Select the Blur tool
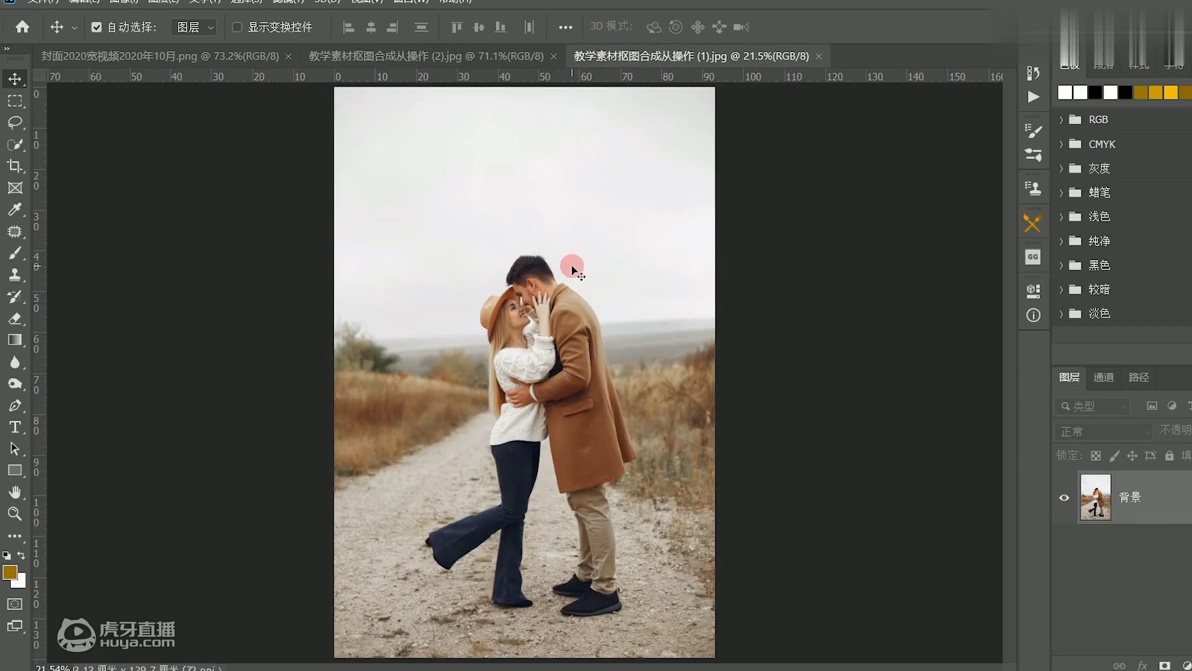Viewport: 1192px width, 671px height. pyautogui.click(x=14, y=362)
